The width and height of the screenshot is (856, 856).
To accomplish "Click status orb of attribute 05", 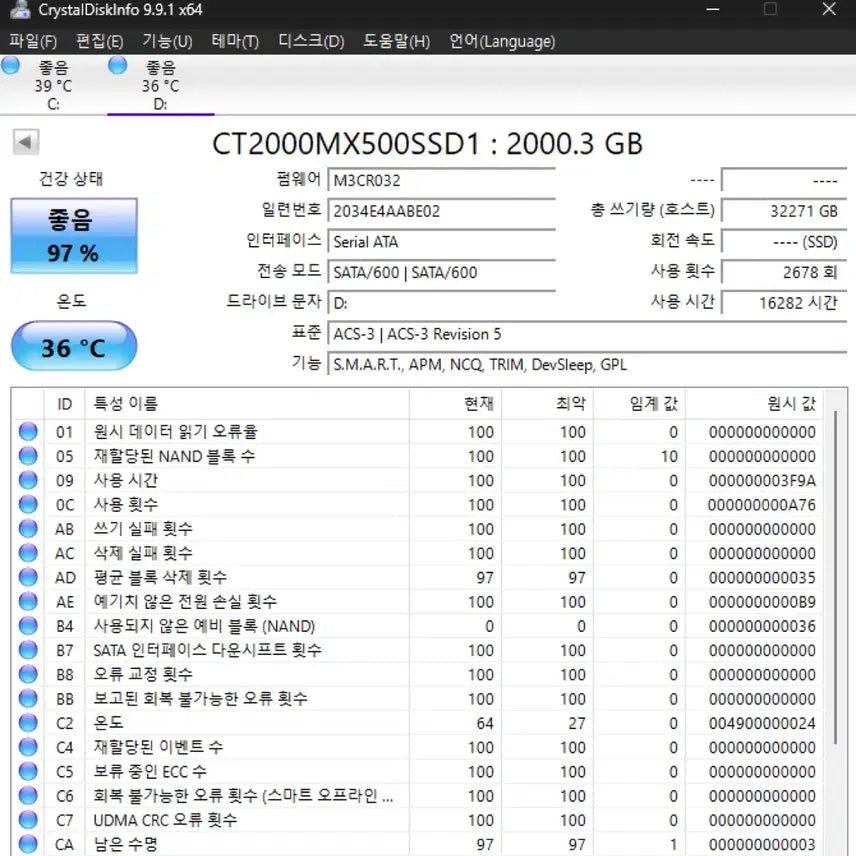I will (28, 455).
